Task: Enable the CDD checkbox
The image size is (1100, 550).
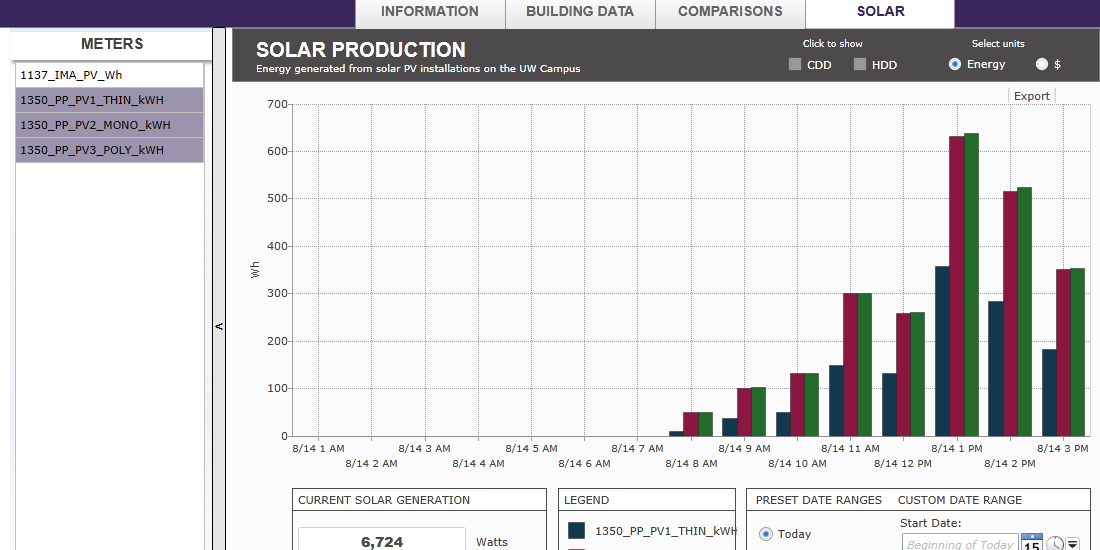Action: click(795, 65)
